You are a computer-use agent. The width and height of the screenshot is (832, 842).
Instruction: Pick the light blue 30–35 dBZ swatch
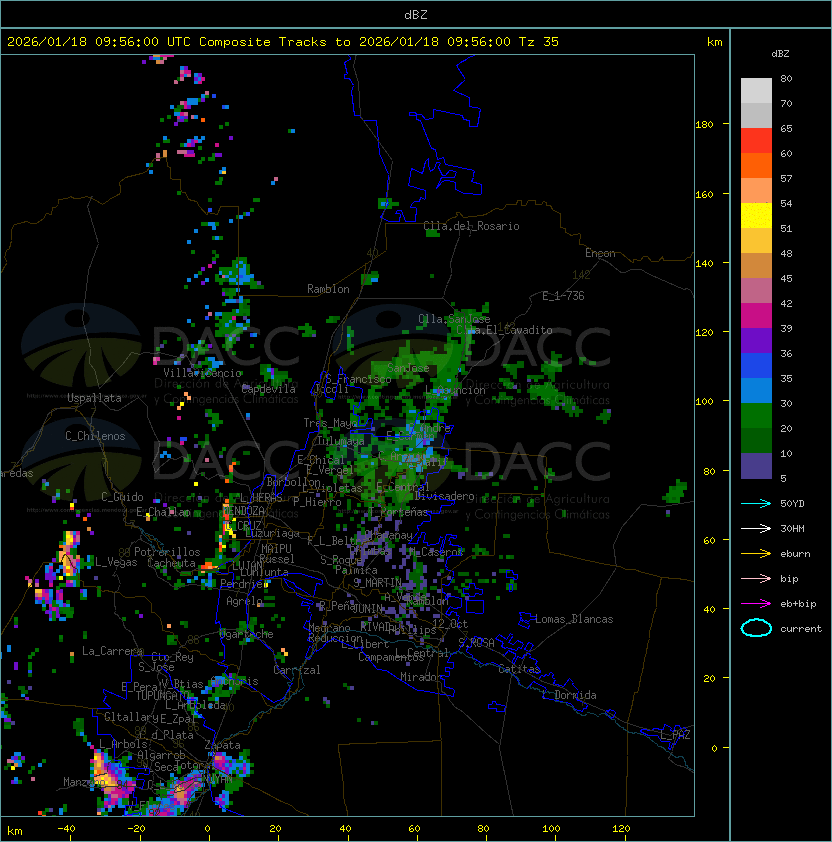coord(756,390)
